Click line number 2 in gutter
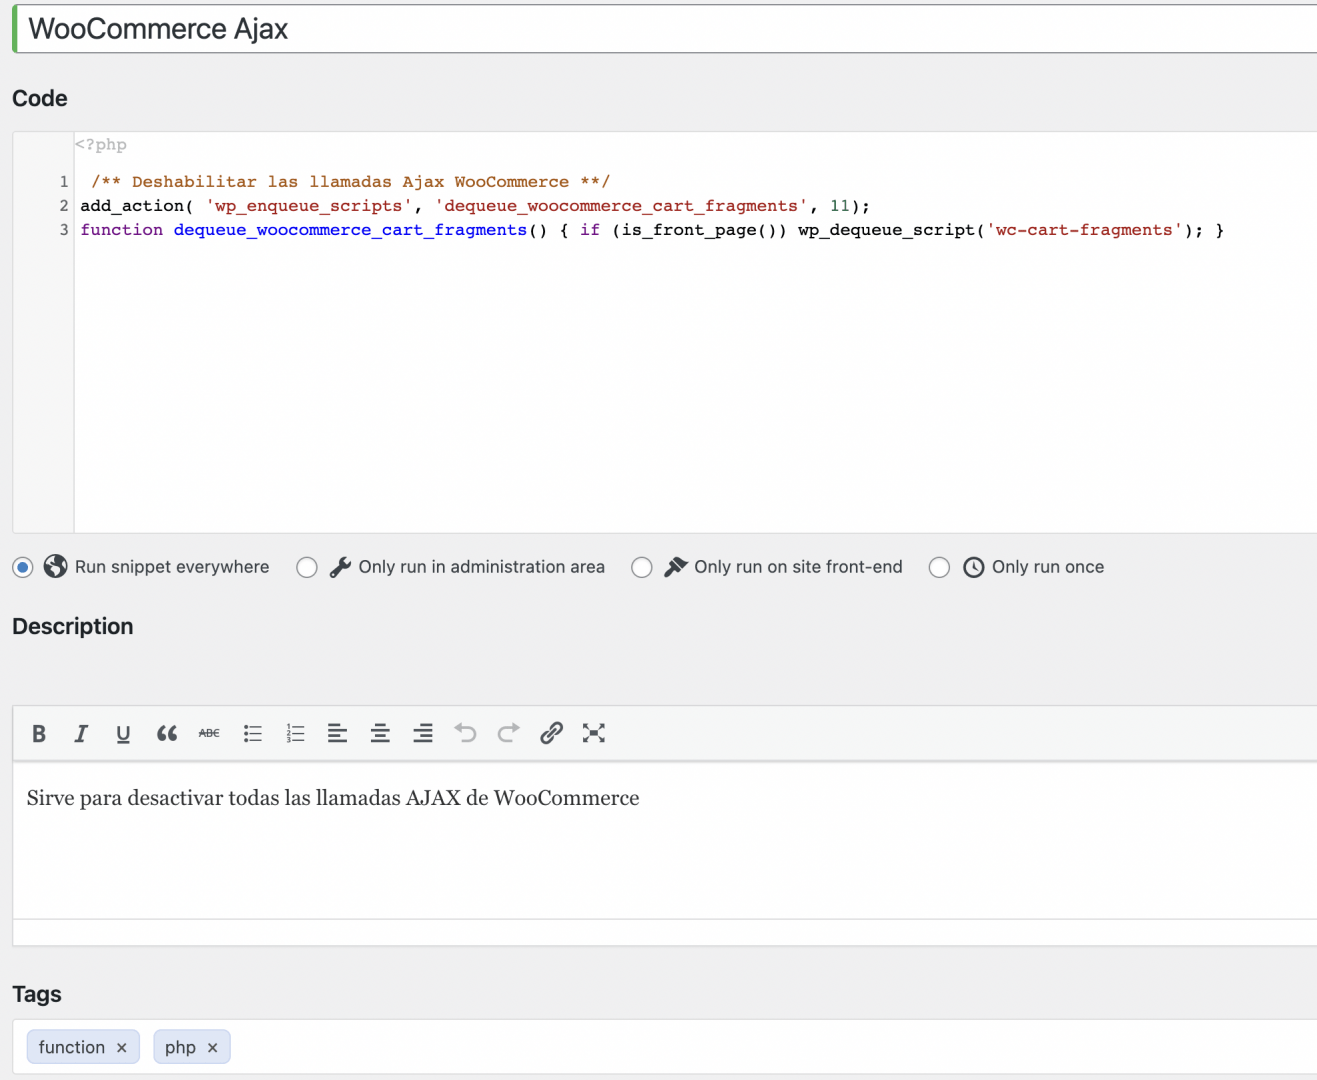The width and height of the screenshot is (1317, 1080). coord(64,206)
